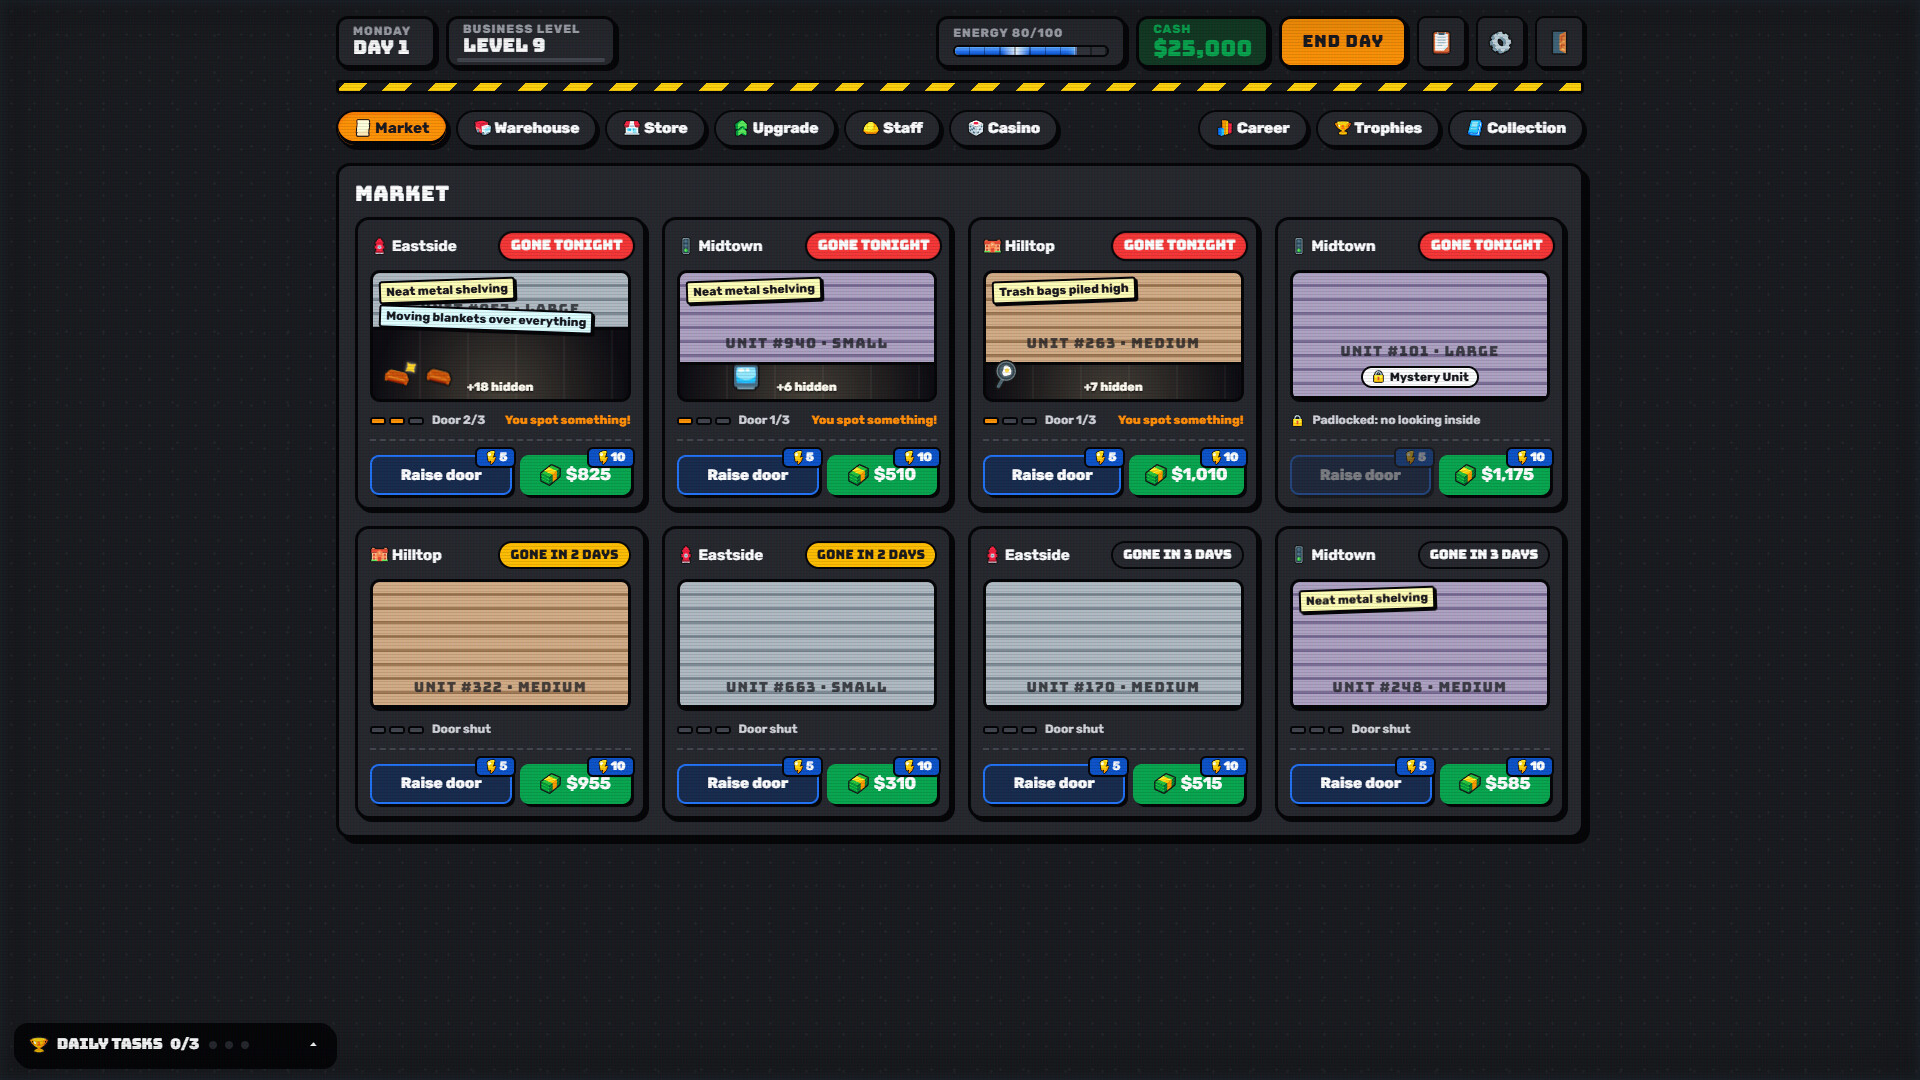Buy Unit #170 for $515
This screenshot has height=1080, width=1920.
1189,783
